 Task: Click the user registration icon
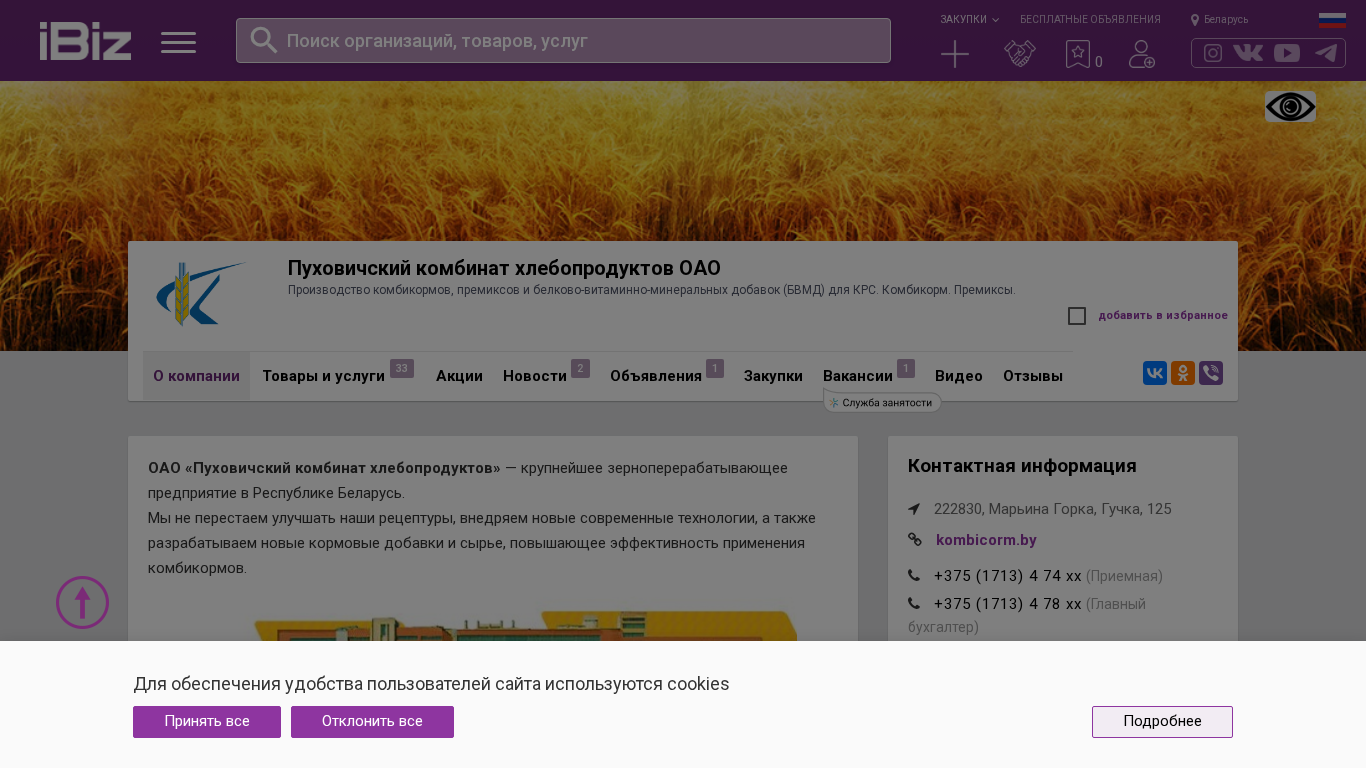[x=1142, y=54]
